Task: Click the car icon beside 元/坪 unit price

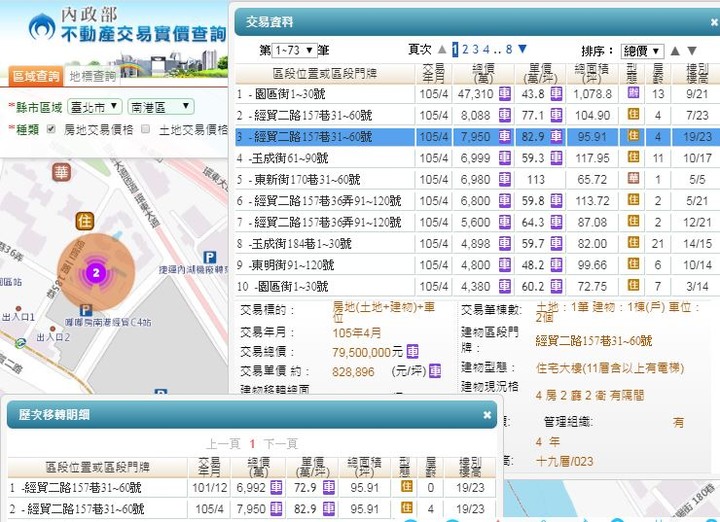Action: point(435,371)
